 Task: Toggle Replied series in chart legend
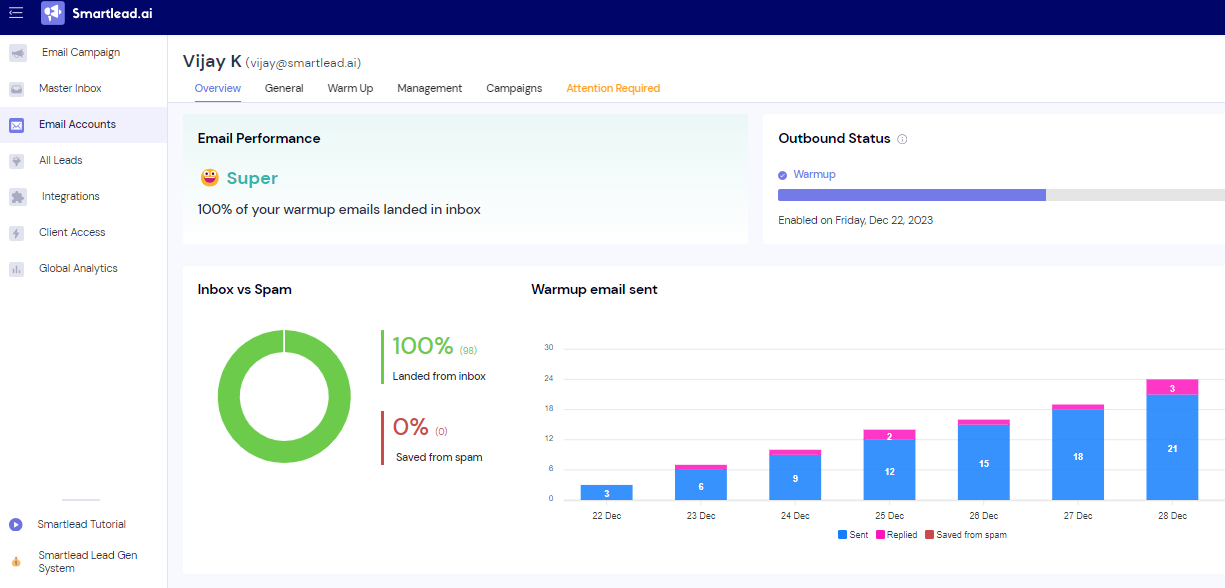click(896, 535)
